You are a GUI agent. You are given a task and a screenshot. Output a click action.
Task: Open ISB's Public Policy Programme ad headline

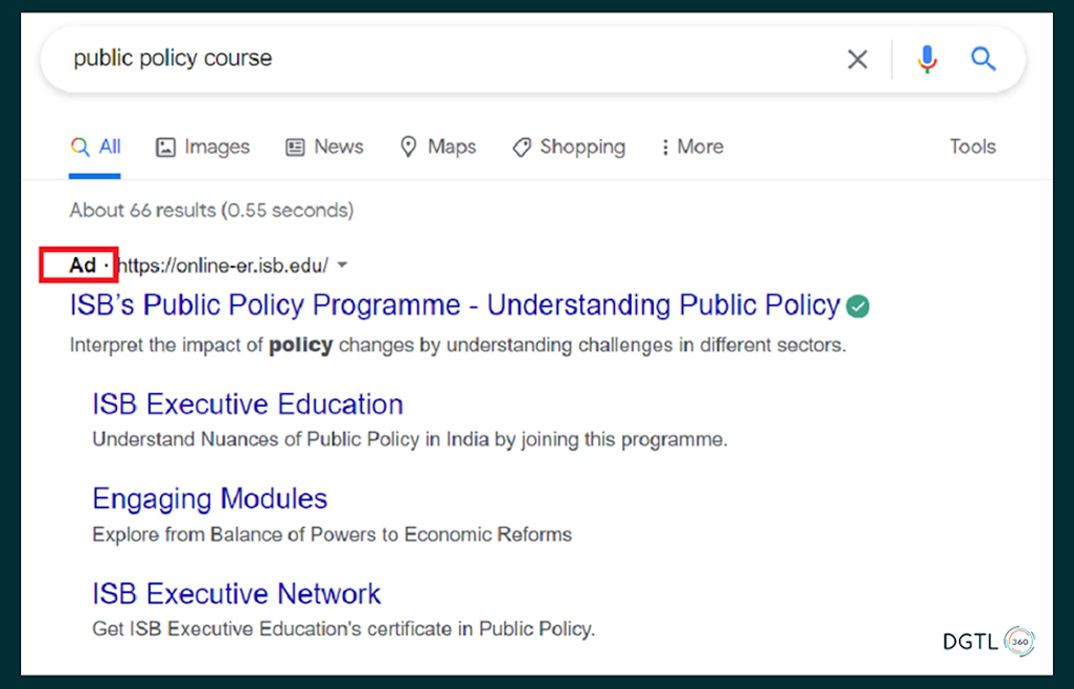pyautogui.click(x=455, y=305)
